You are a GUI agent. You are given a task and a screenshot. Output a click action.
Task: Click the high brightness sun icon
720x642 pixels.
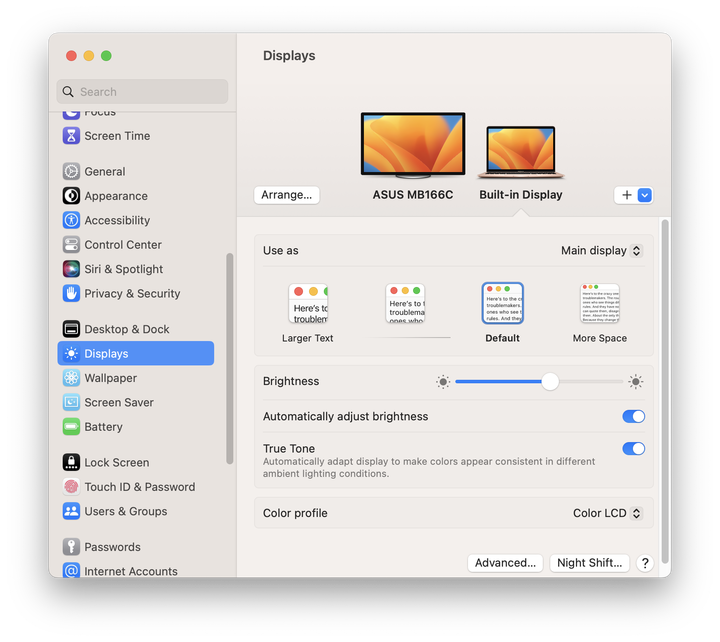pos(636,382)
